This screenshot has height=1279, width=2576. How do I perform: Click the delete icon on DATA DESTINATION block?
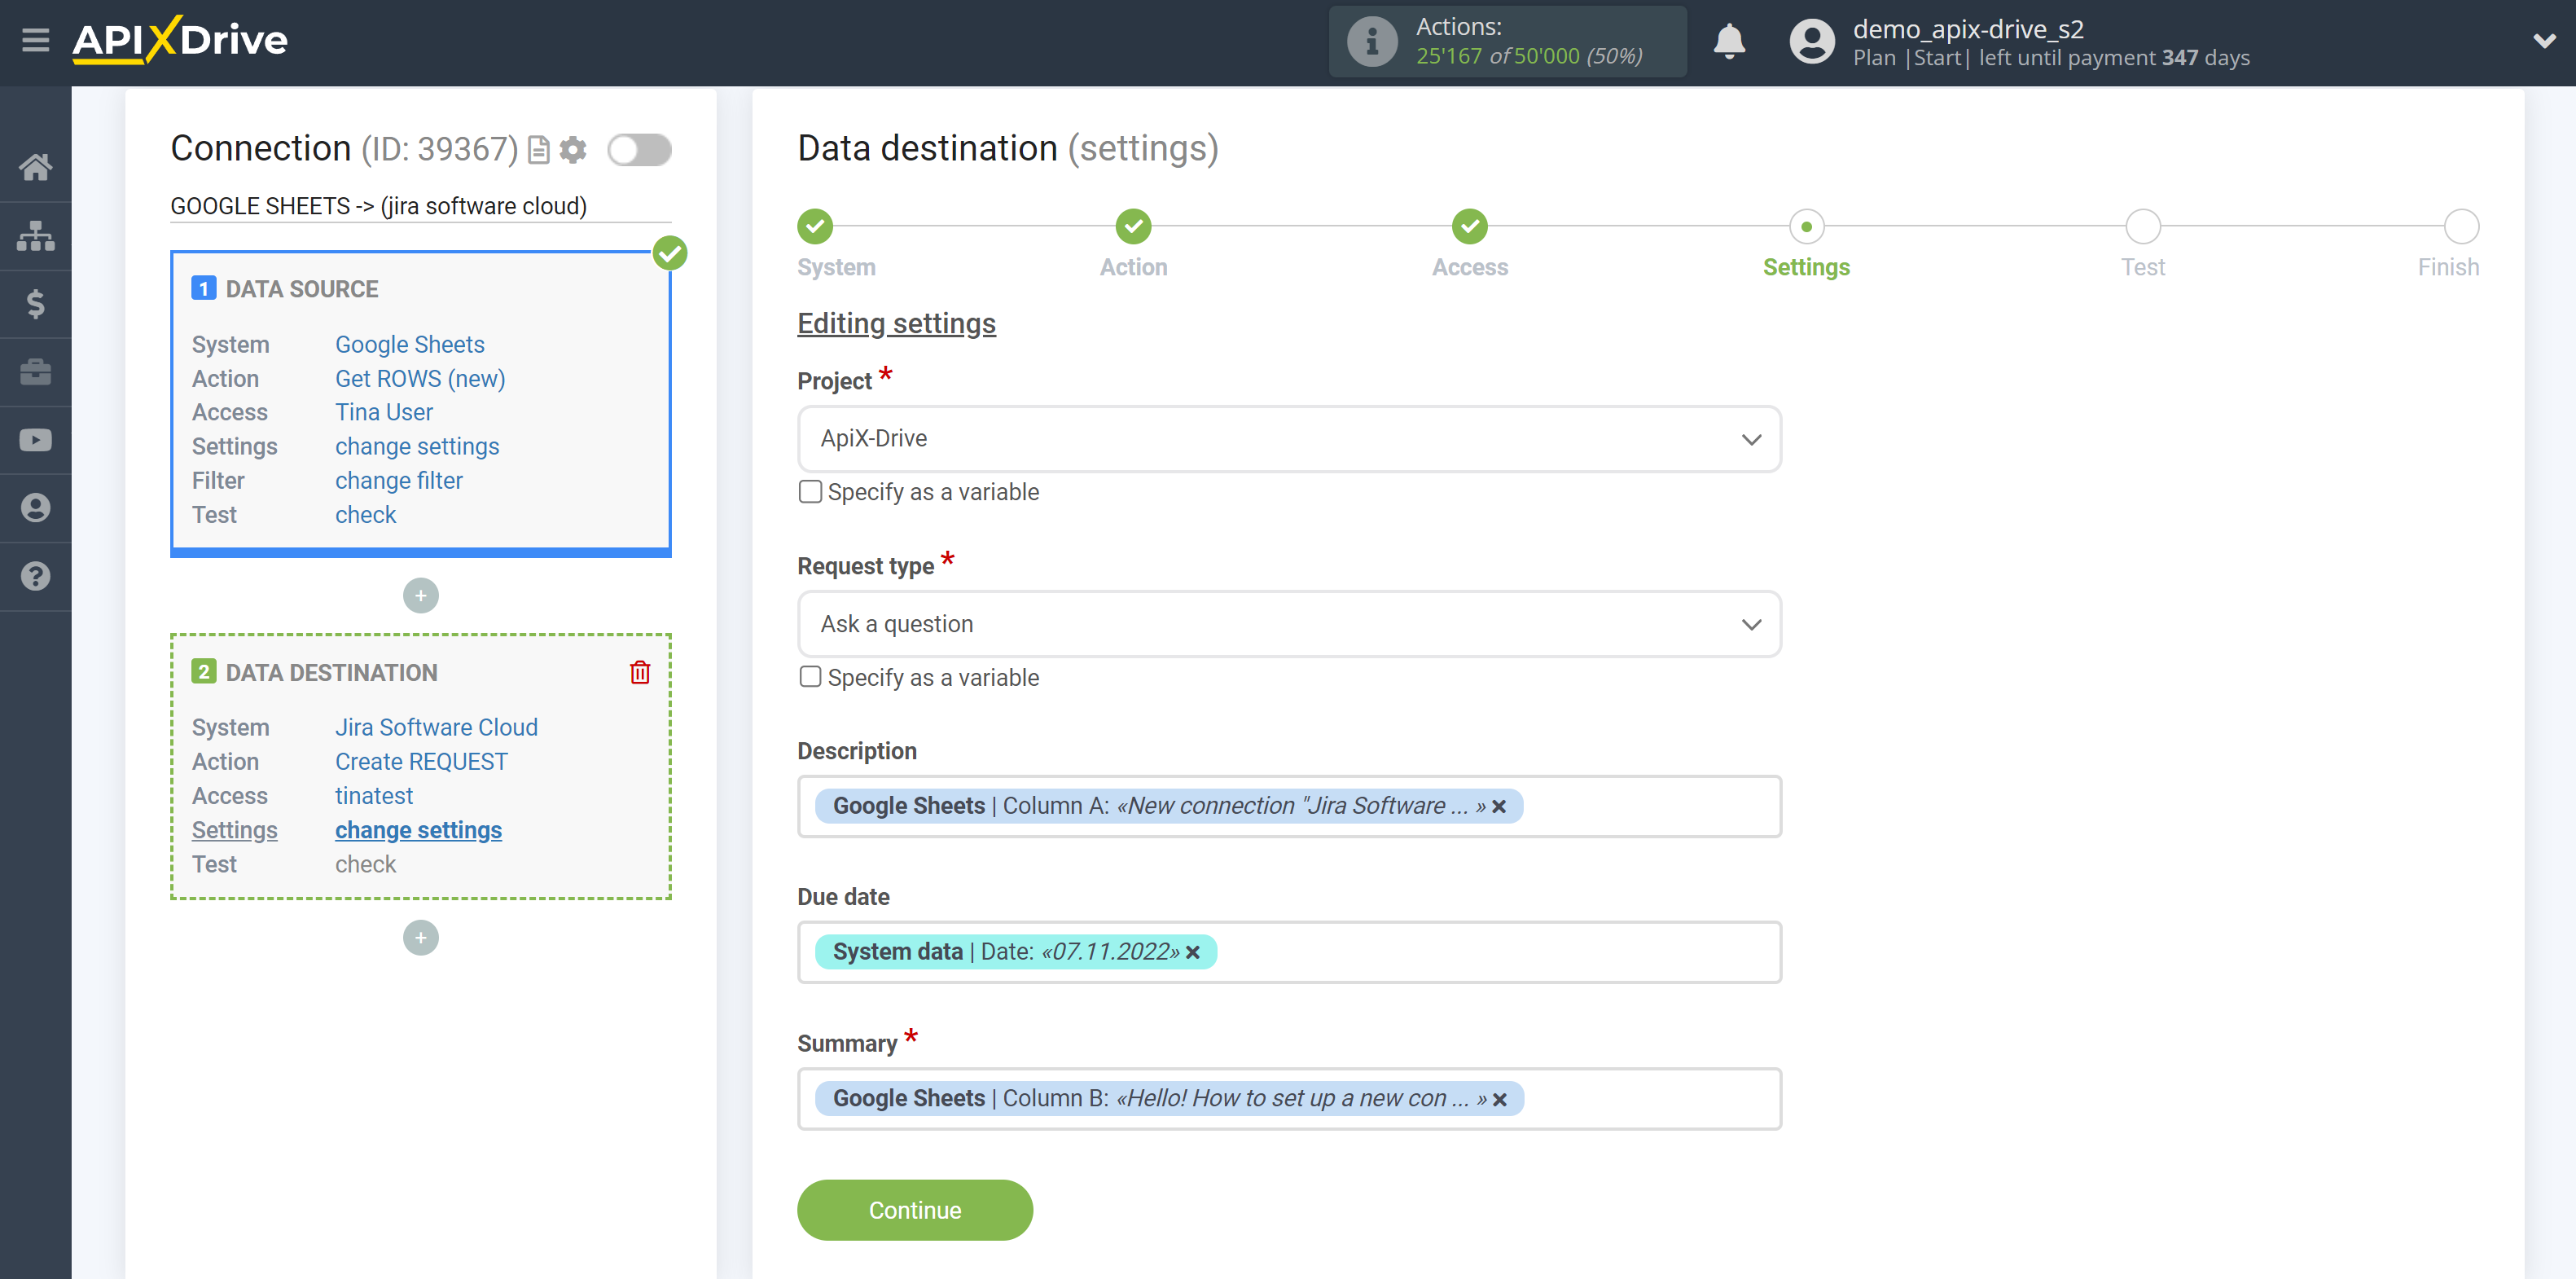(x=641, y=672)
